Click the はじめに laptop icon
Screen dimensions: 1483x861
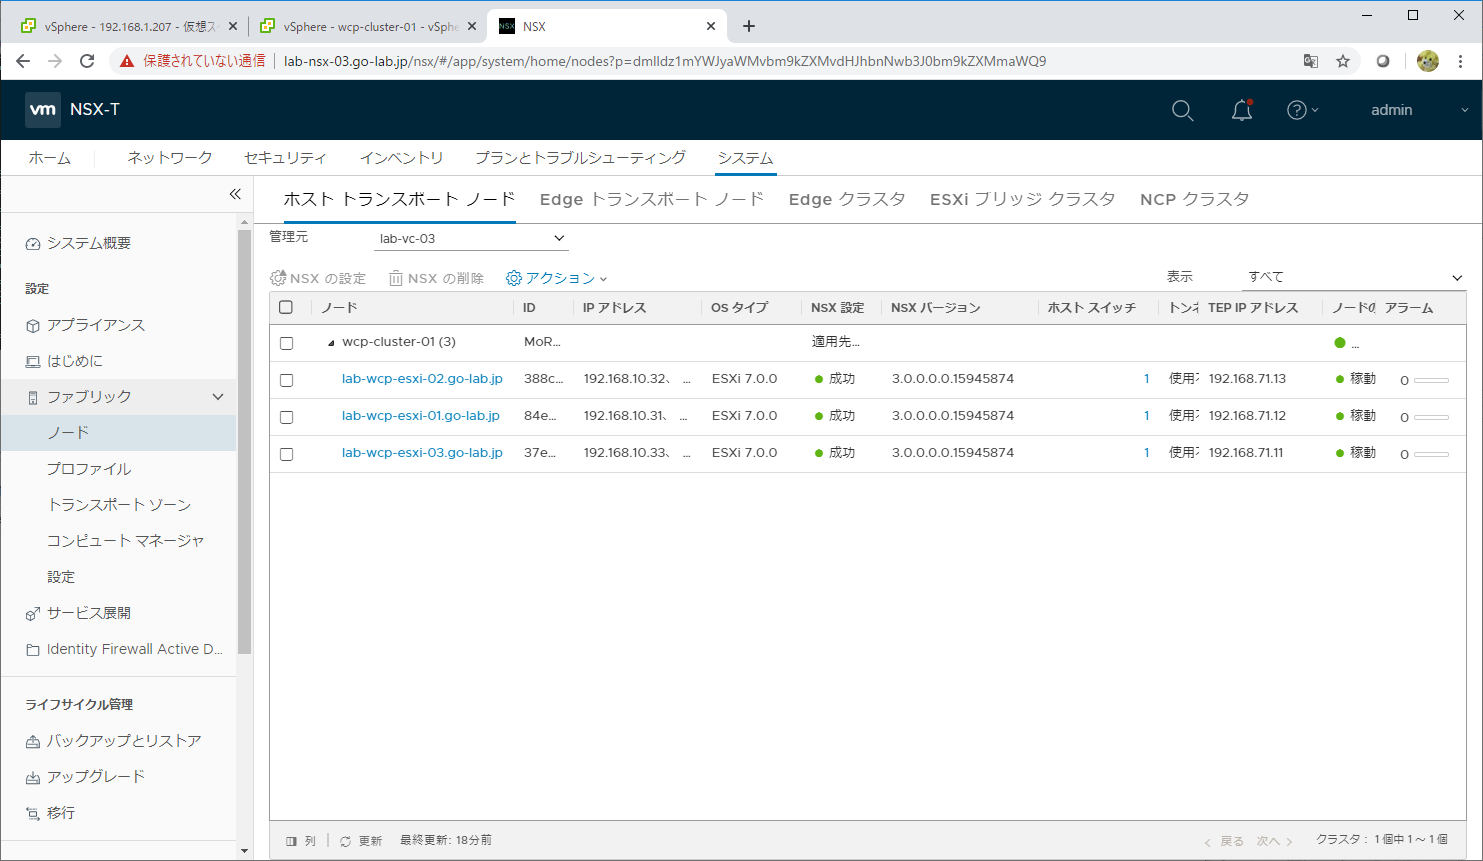33,362
